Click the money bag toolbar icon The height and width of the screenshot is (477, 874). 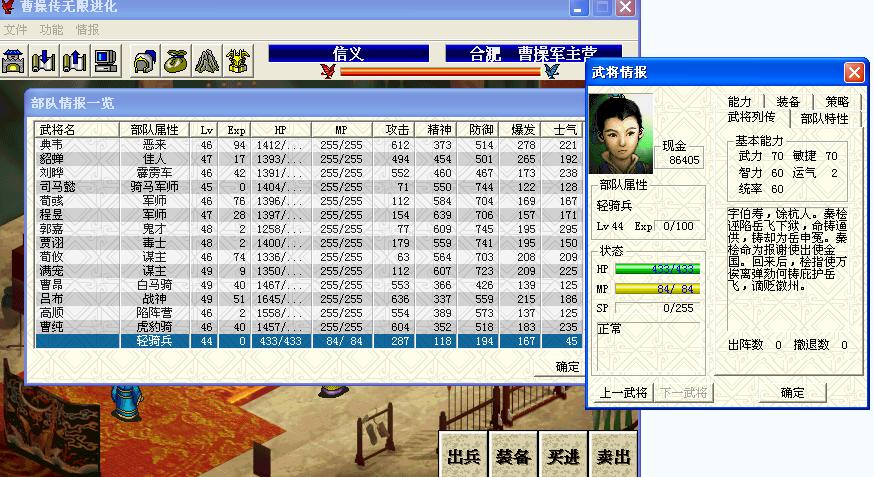[176, 61]
